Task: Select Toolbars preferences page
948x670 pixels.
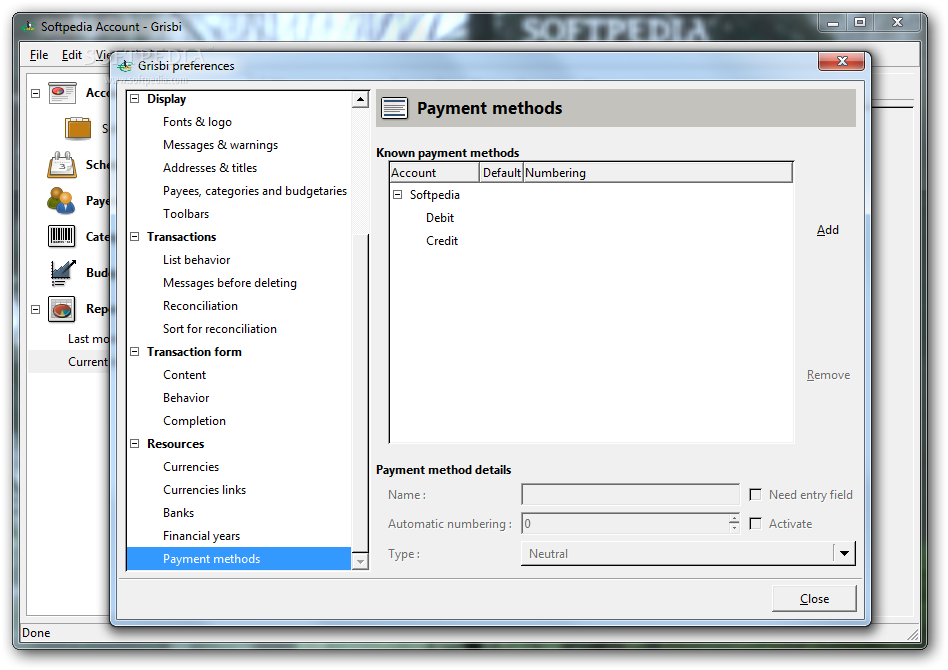Action: tap(186, 213)
